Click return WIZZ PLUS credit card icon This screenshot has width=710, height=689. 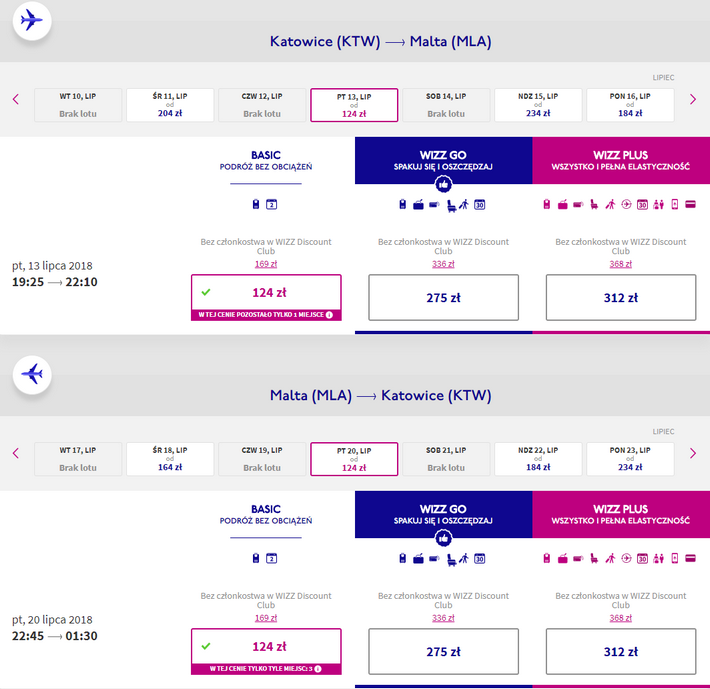point(691,559)
